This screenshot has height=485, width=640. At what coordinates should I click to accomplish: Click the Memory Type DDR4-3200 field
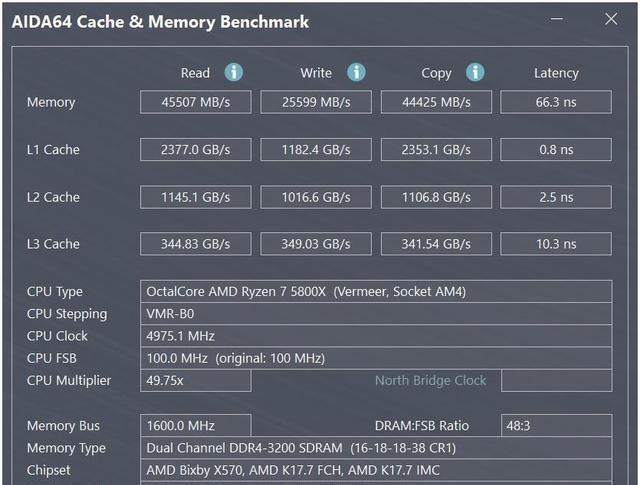(376, 448)
